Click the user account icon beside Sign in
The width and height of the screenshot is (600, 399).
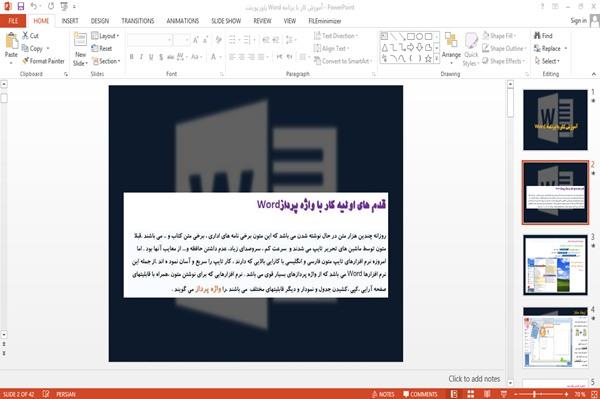click(594, 21)
